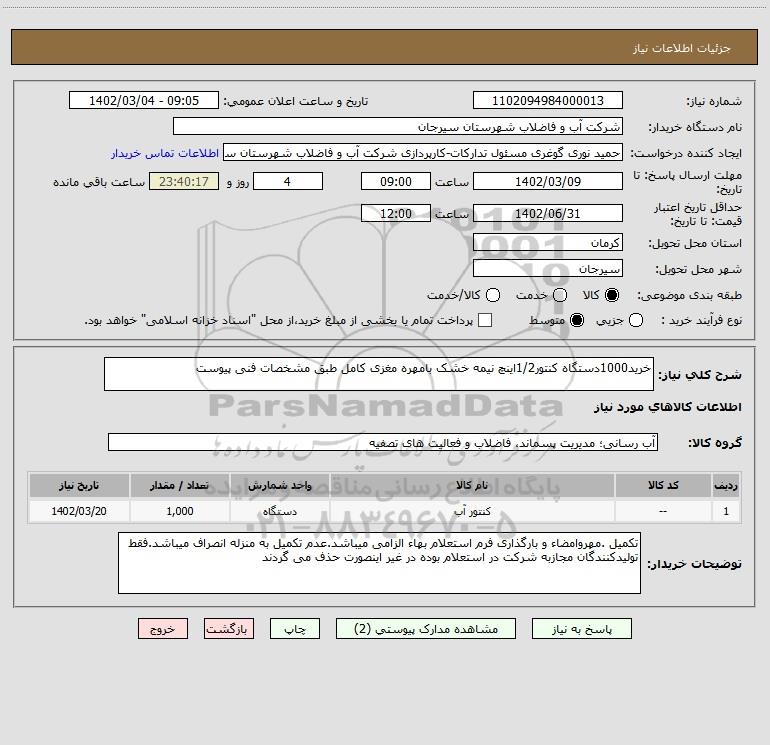Click the کنتور آب table cell
Viewport: 770px width, 745px height.
[472, 511]
